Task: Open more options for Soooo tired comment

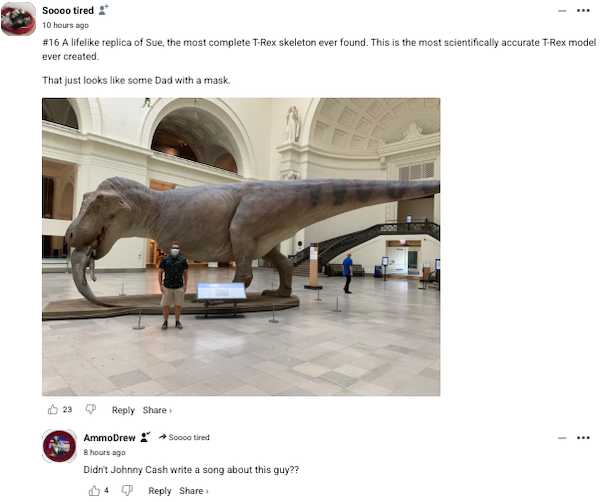Action: click(x=584, y=10)
